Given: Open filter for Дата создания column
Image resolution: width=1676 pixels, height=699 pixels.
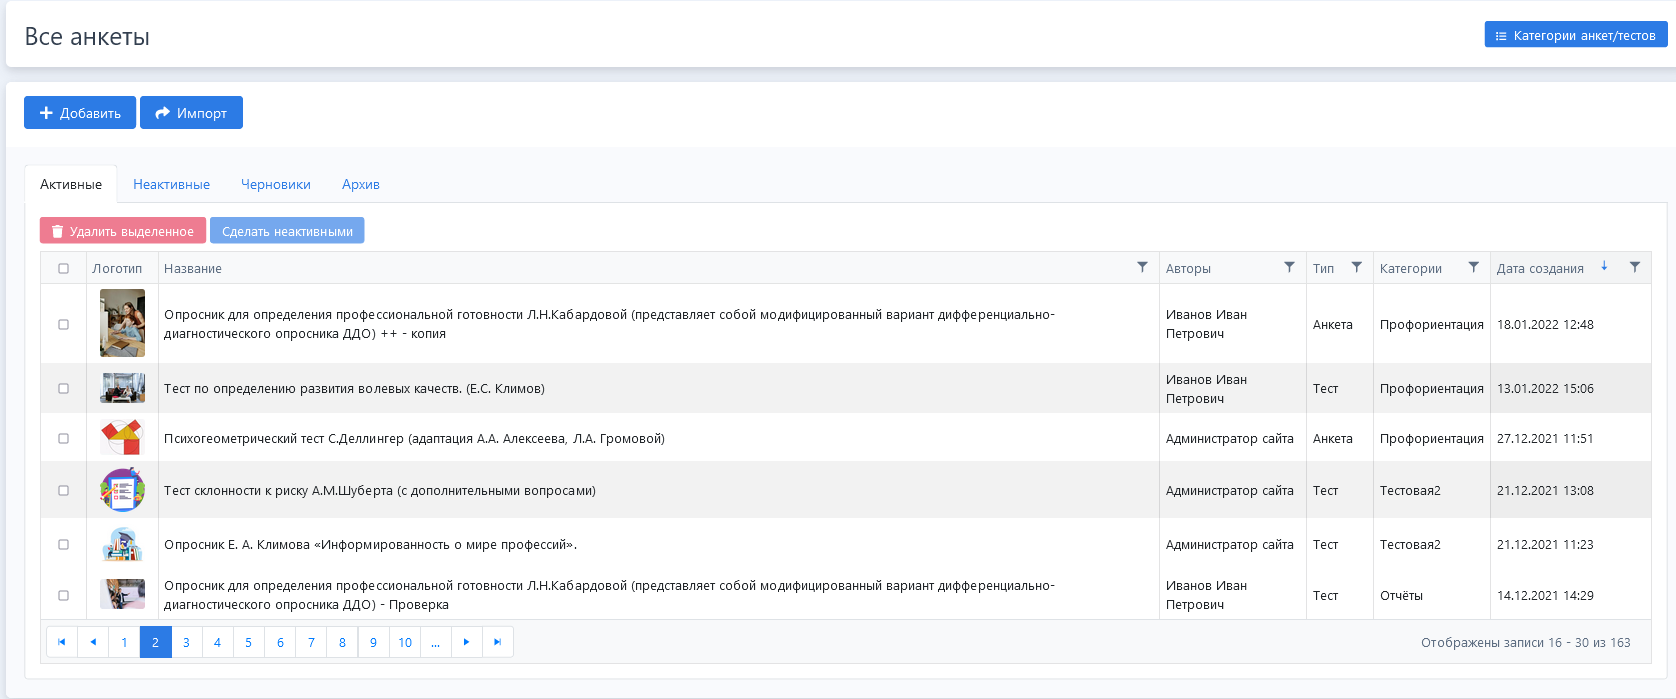Looking at the screenshot, I should (1634, 267).
